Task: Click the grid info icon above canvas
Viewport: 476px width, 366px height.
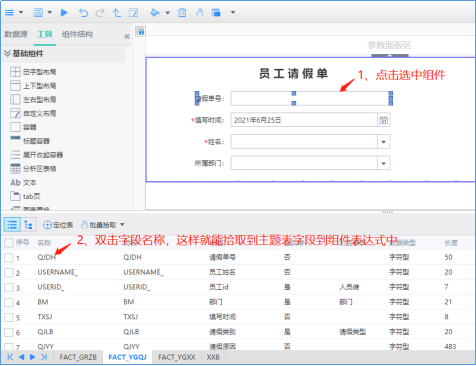Action: (x=141, y=31)
